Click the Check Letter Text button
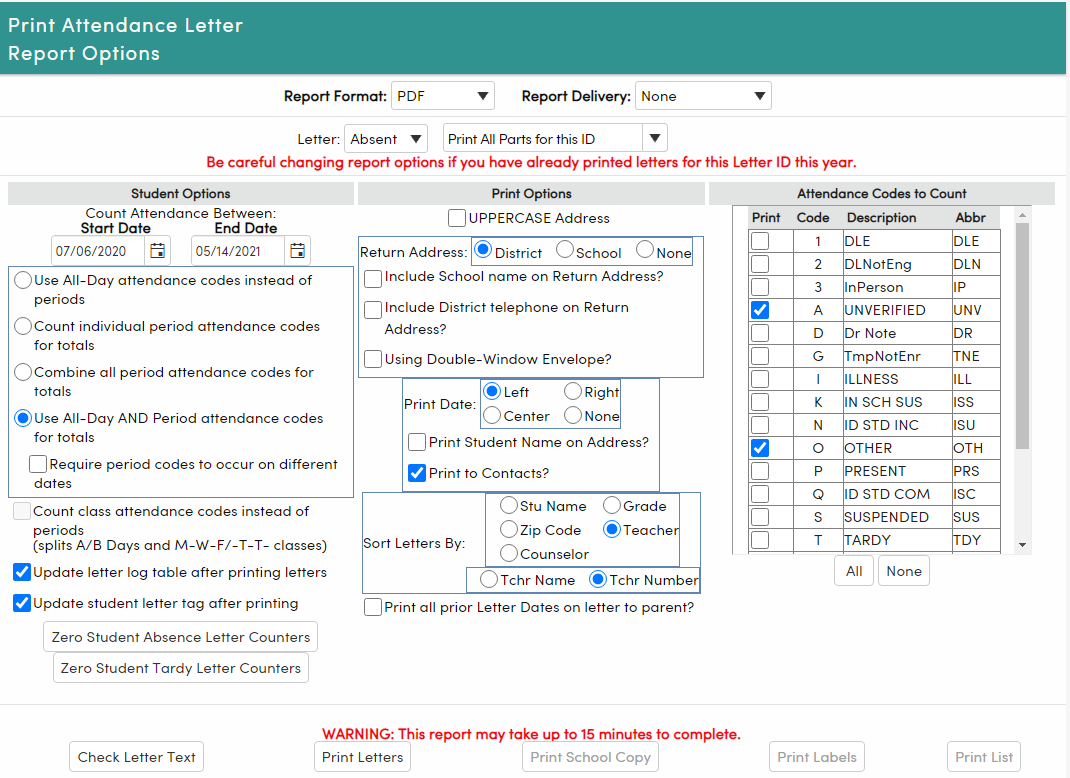Image resolution: width=1070 pixels, height=778 pixels. (135, 756)
